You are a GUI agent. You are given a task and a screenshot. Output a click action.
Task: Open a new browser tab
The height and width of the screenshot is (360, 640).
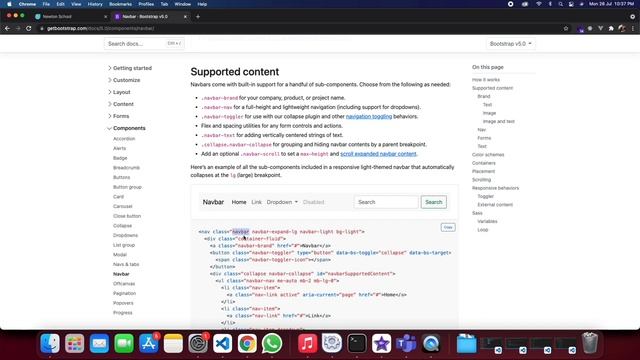tap(198, 17)
